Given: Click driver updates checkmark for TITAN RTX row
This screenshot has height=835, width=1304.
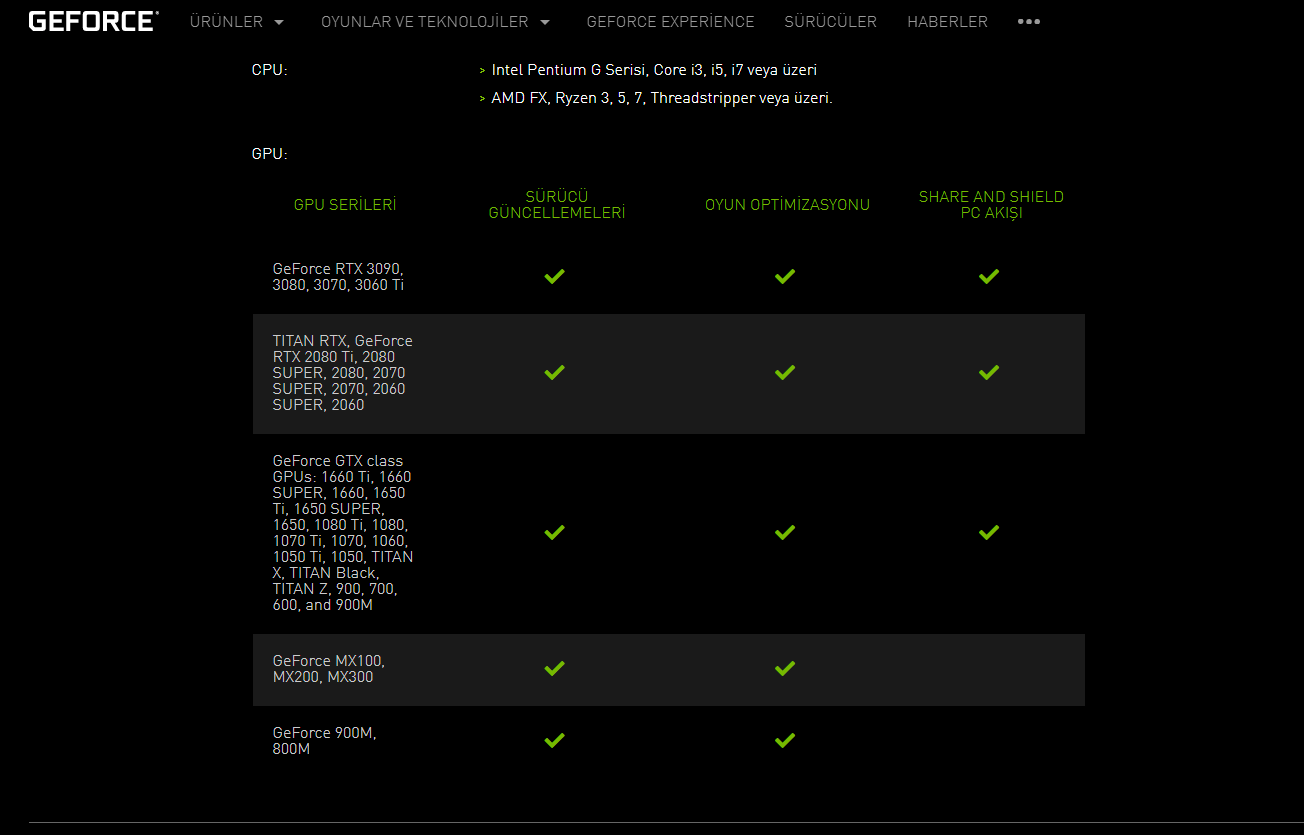Looking at the screenshot, I should tap(554, 372).
